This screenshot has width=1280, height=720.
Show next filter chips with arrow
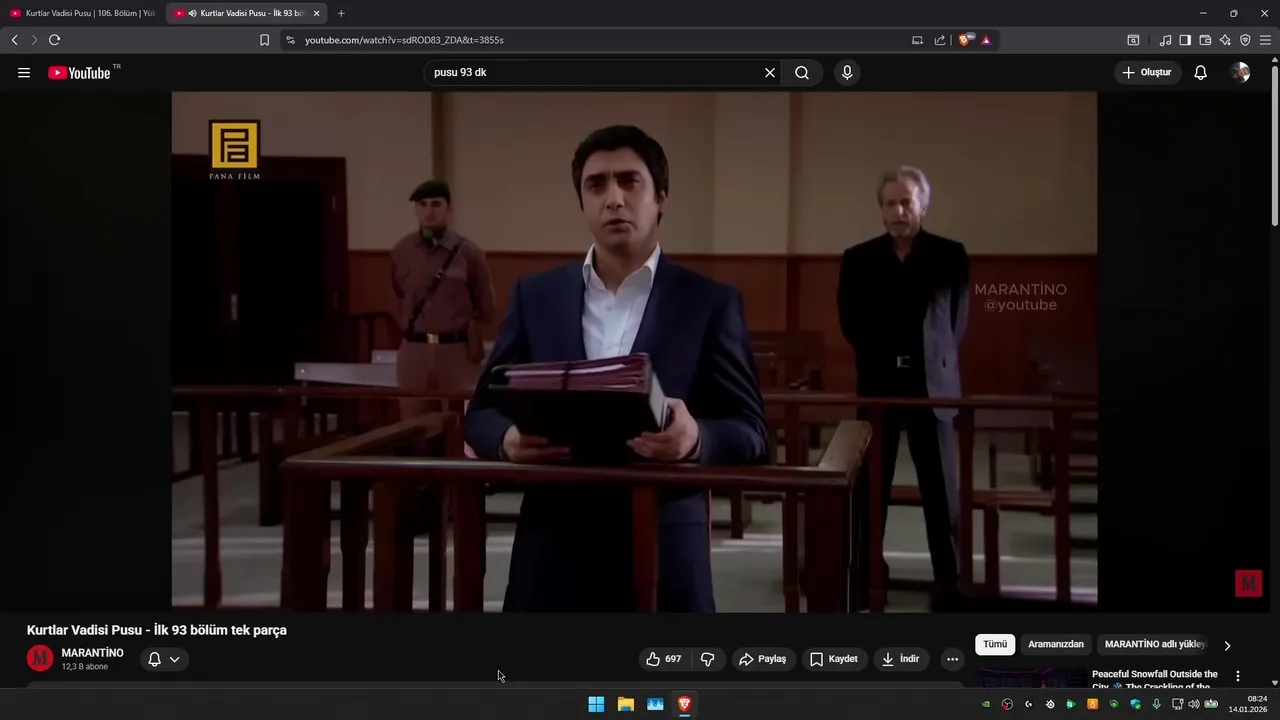click(1227, 645)
